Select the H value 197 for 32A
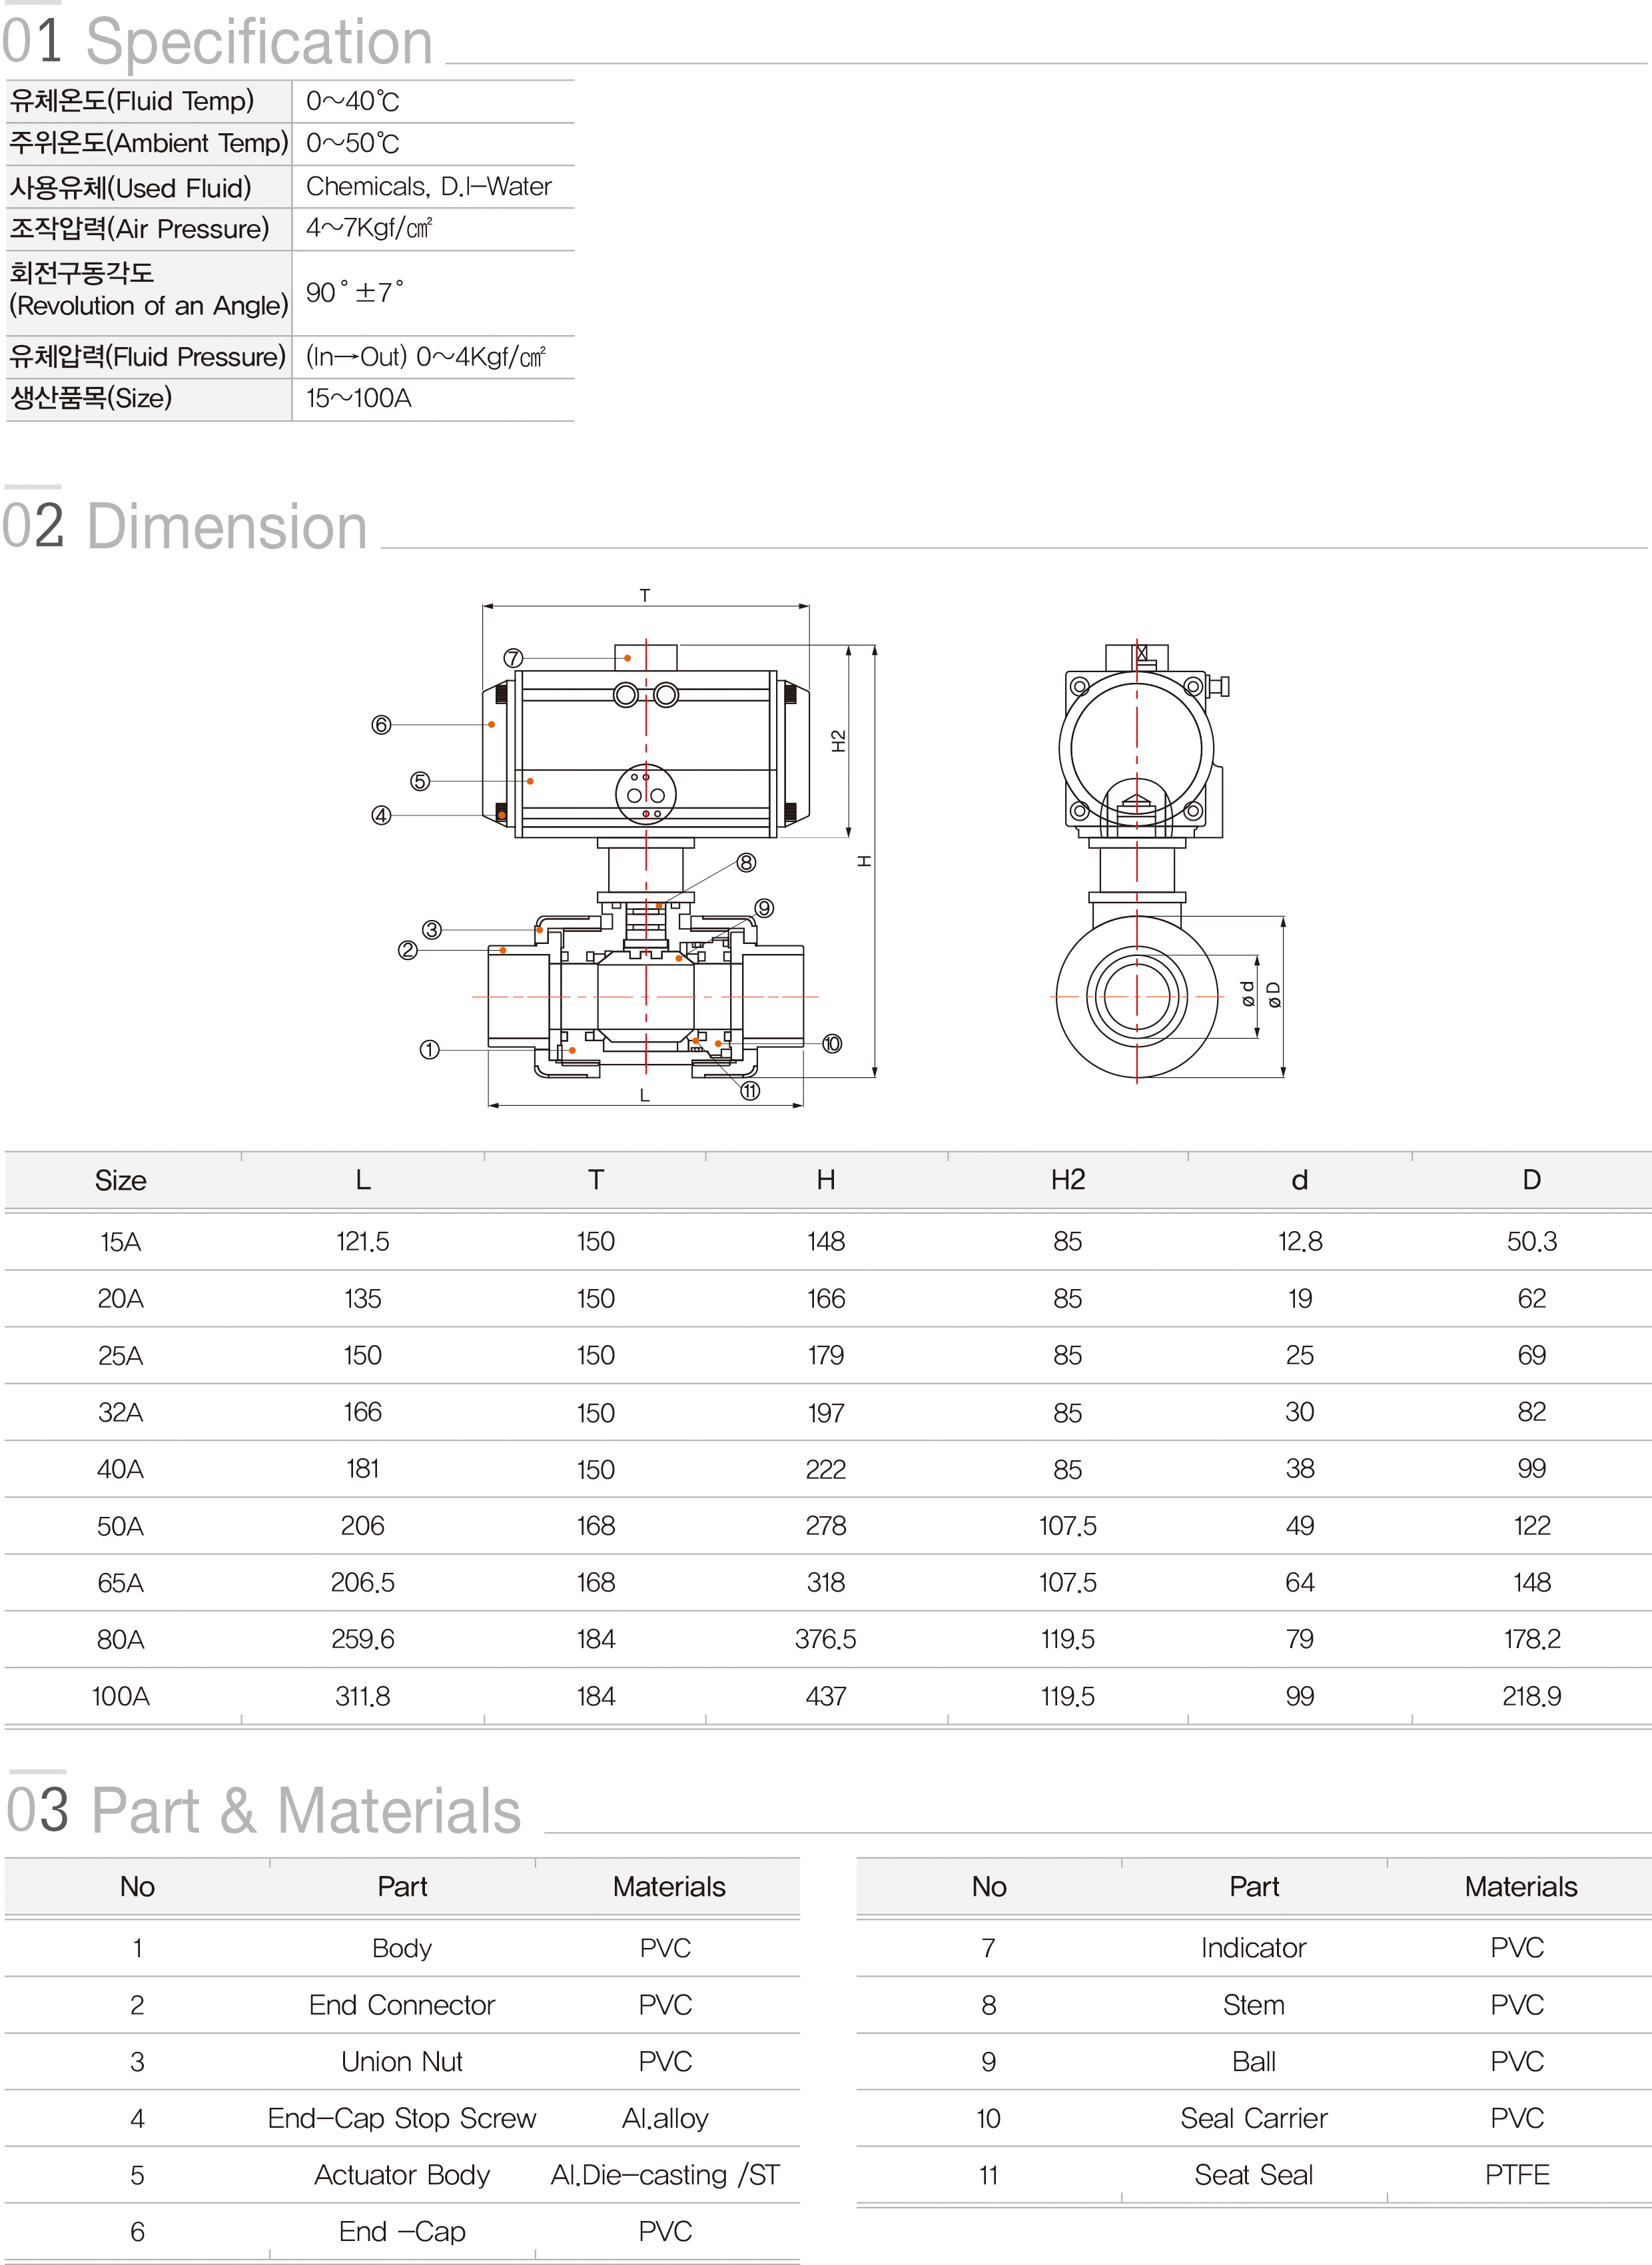The height and width of the screenshot is (2265, 1652). click(x=826, y=1412)
